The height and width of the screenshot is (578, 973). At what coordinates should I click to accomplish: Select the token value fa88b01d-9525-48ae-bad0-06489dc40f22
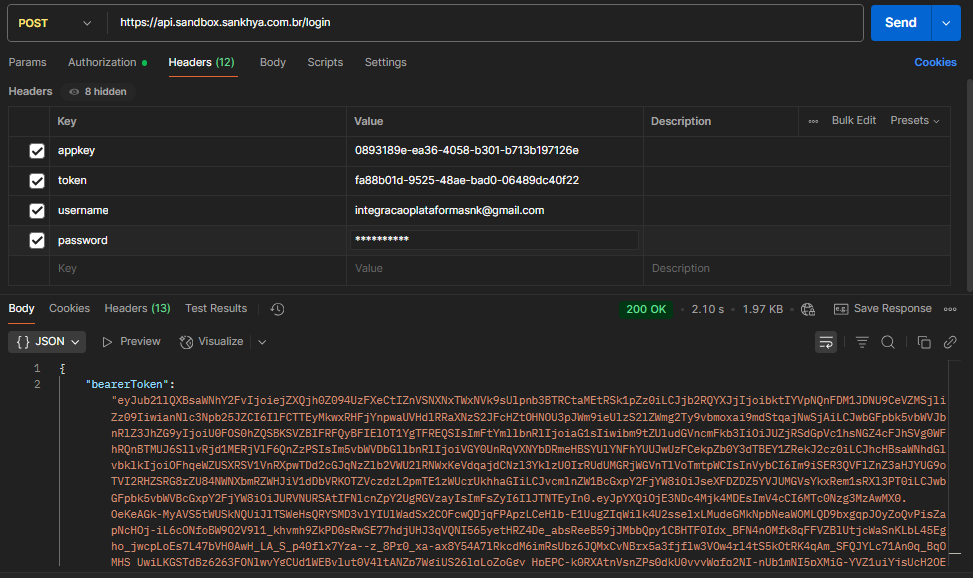pos(467,181)
